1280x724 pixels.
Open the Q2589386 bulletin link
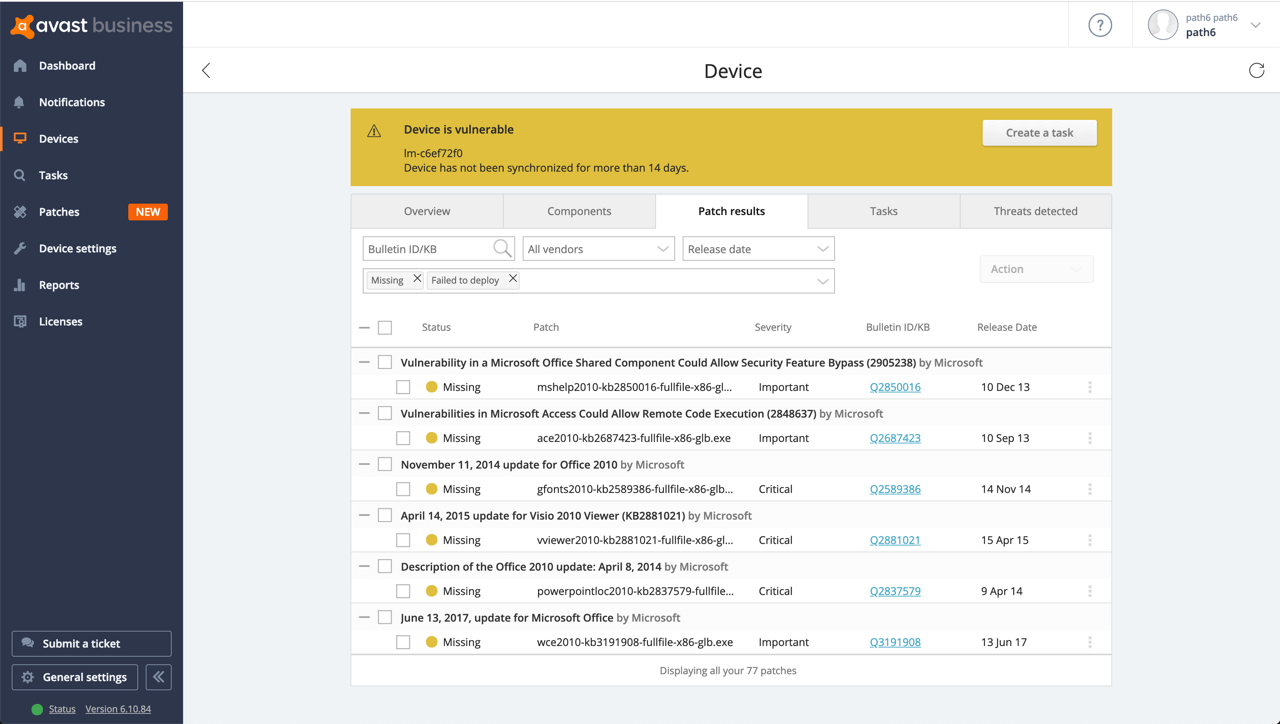(895, 489)
